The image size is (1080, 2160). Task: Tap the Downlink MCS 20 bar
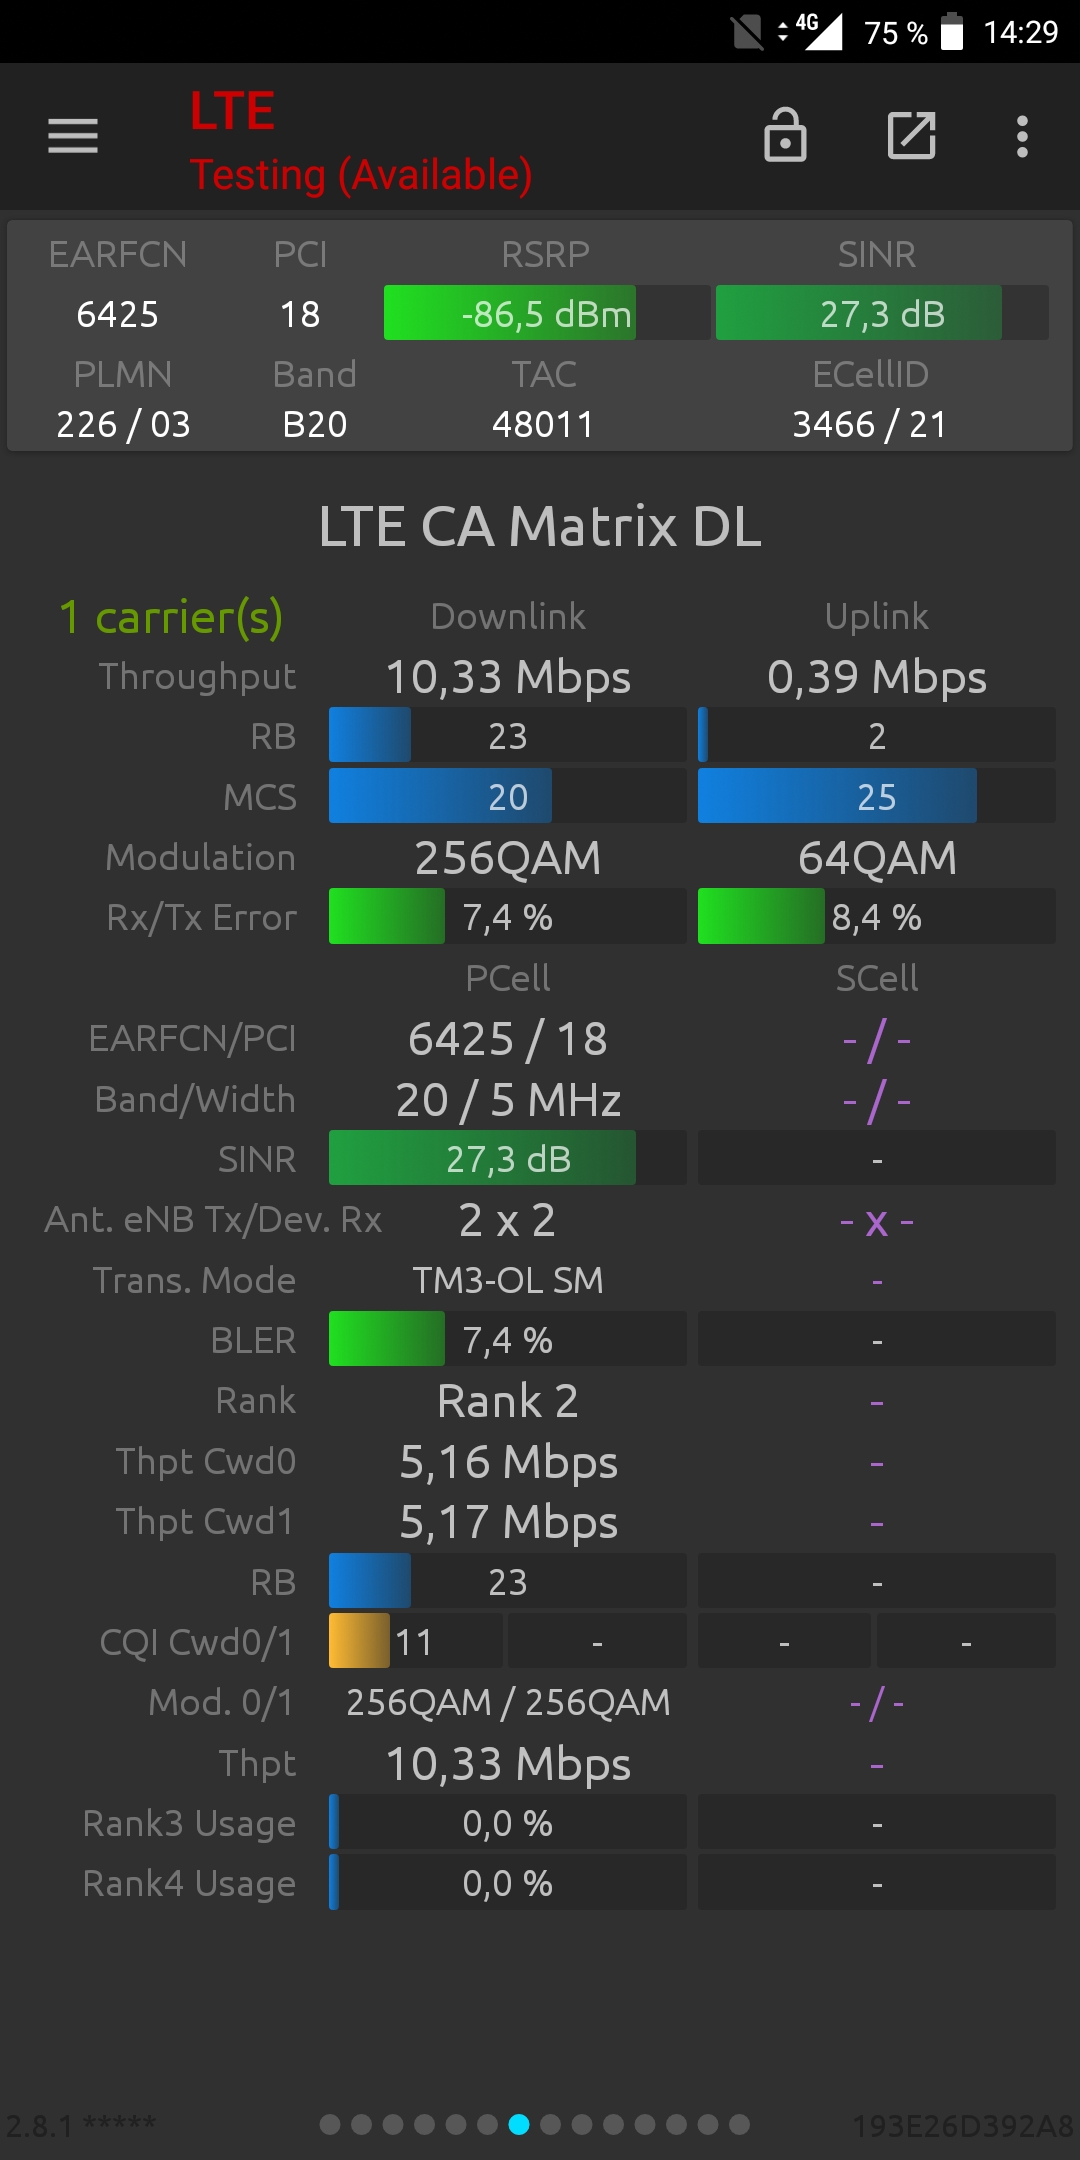(x=508, y=796)
